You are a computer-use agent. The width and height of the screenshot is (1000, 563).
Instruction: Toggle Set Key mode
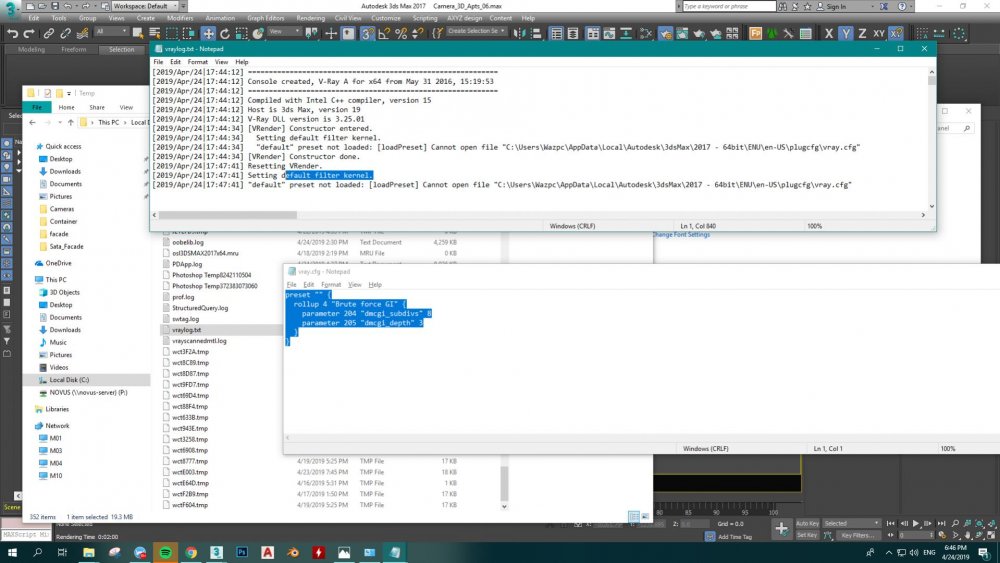(x=806, y=535)
